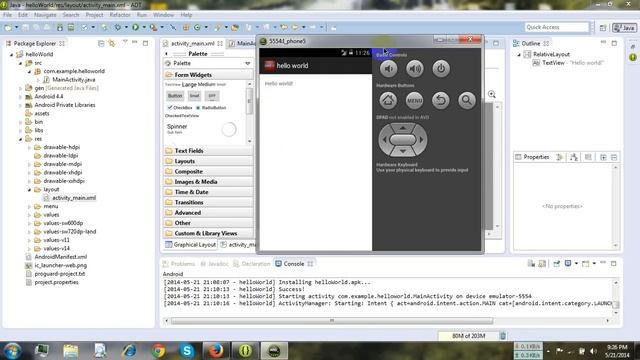
Task: Open the Javadoc tab
Action: pos(214,264)
